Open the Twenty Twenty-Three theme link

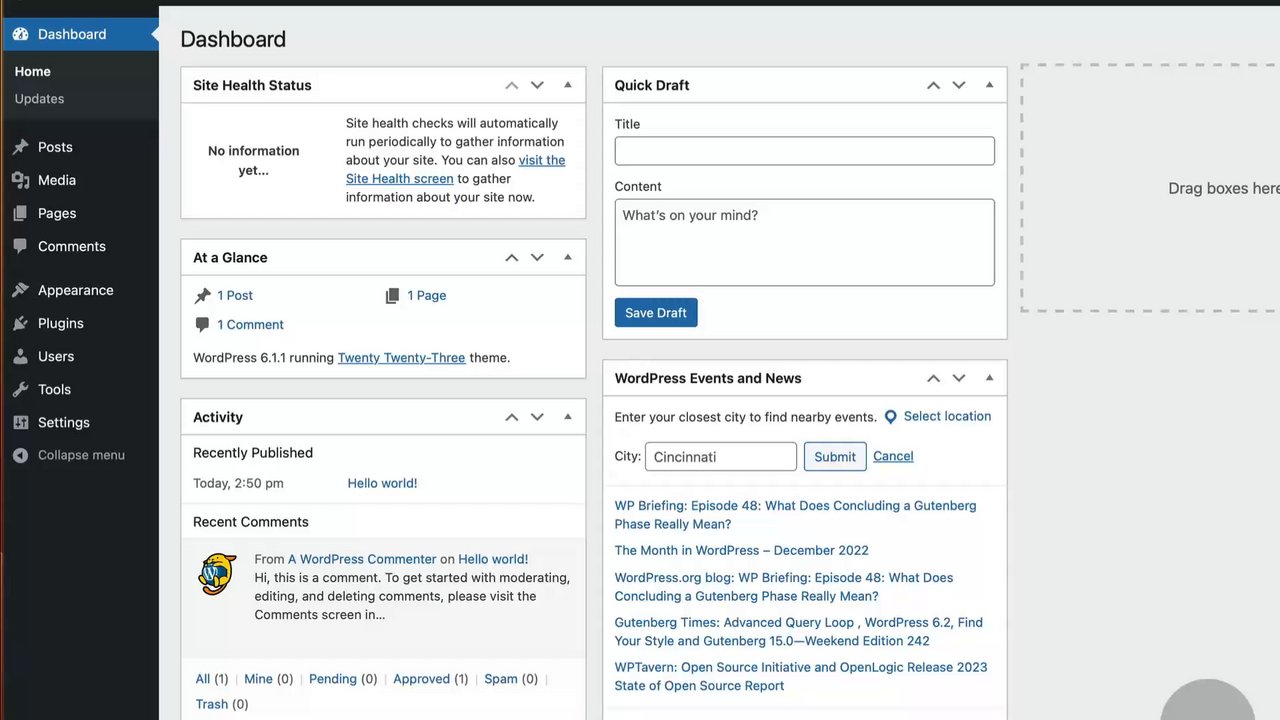401,358
